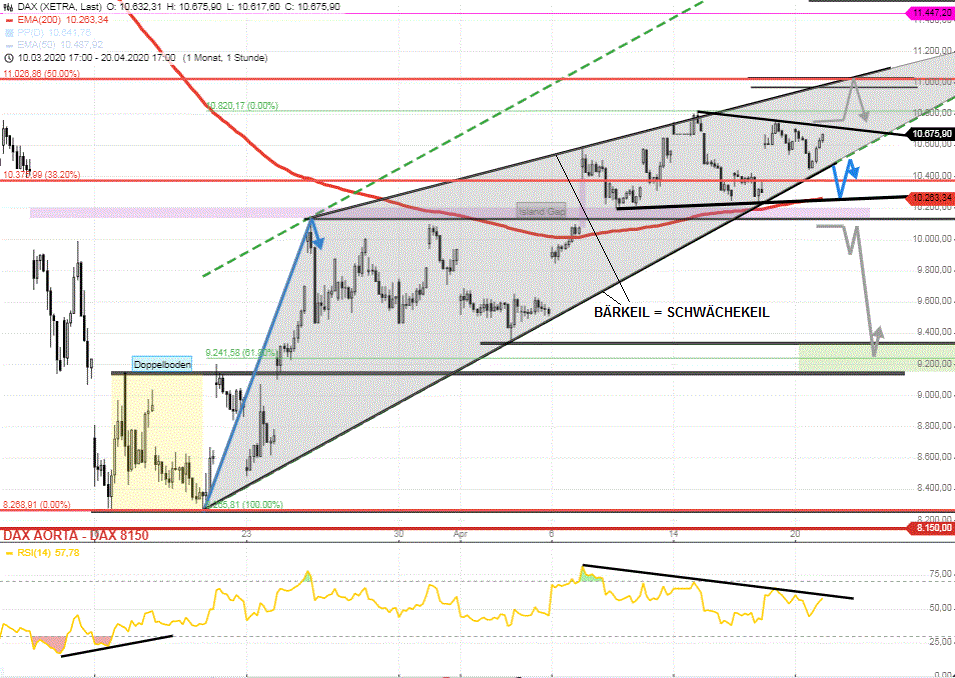
Task: Click the 9.000,00 price axis label
Action: (x=932, y=395)
